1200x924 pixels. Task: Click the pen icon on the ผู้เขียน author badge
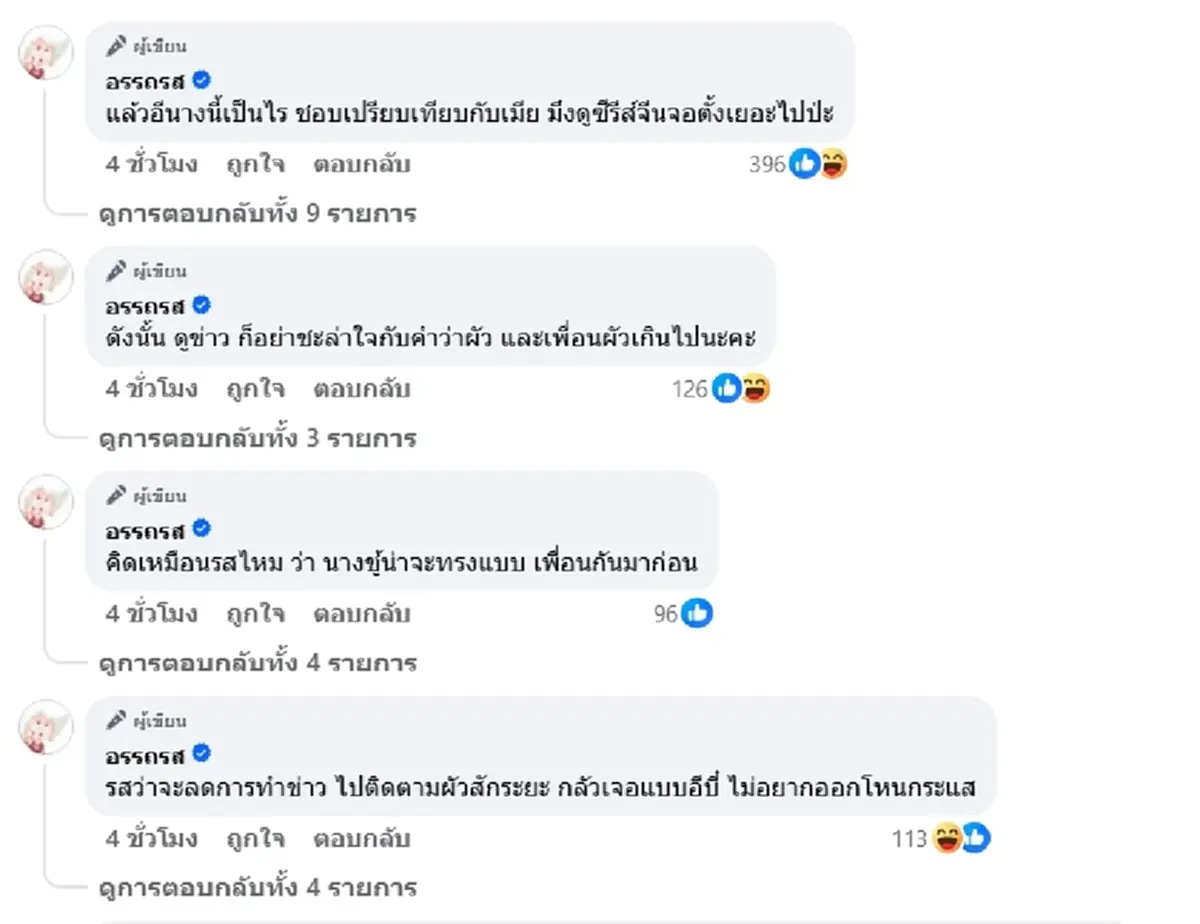(115, 44)
